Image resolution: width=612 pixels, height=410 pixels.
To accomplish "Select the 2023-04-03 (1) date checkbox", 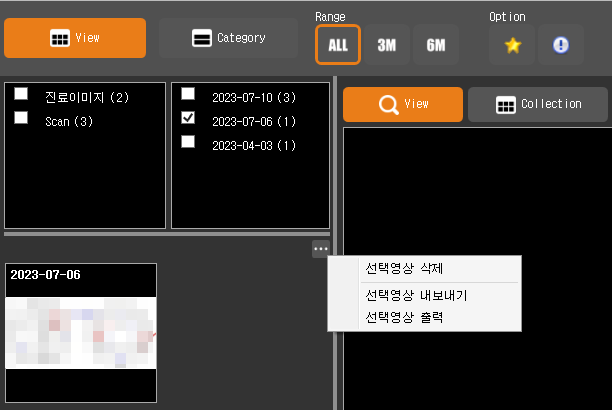I will [188, 142].
